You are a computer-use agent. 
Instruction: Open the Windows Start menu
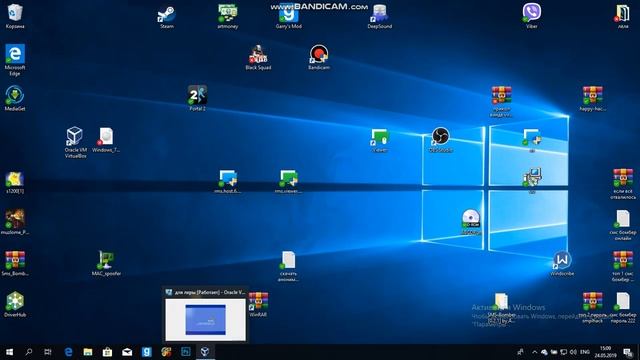click(x=9, y=352)
